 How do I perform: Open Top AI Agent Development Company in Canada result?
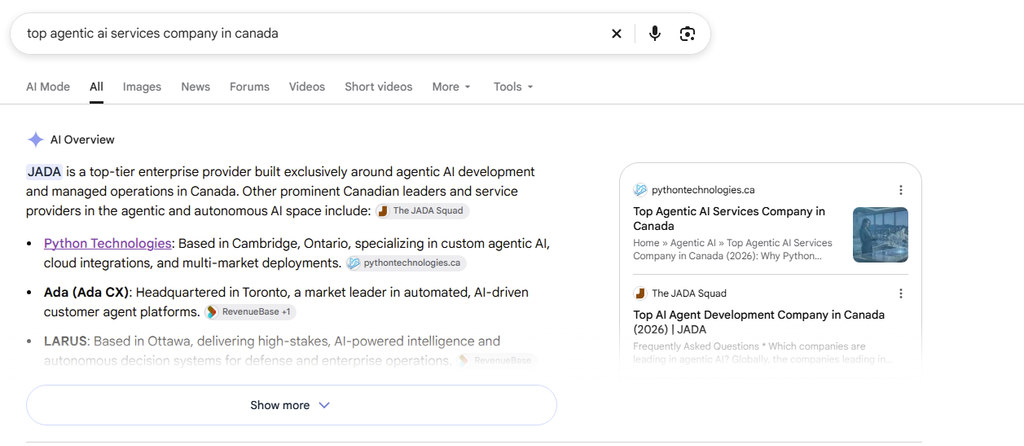pos(759,322)
